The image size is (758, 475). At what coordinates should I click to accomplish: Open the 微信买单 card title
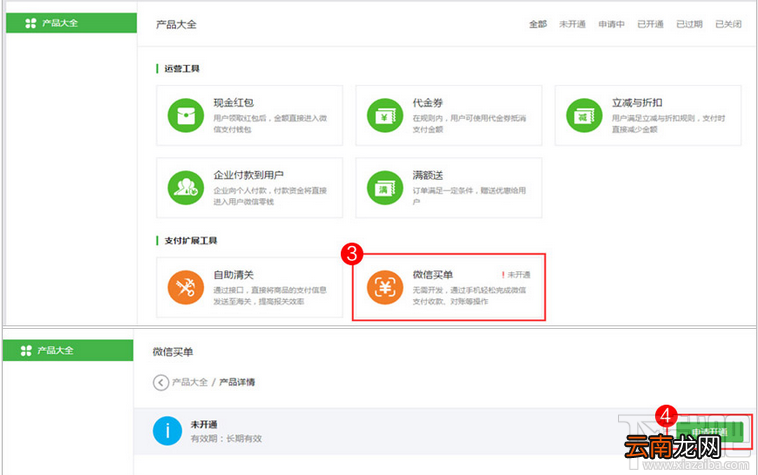(433, 275)
